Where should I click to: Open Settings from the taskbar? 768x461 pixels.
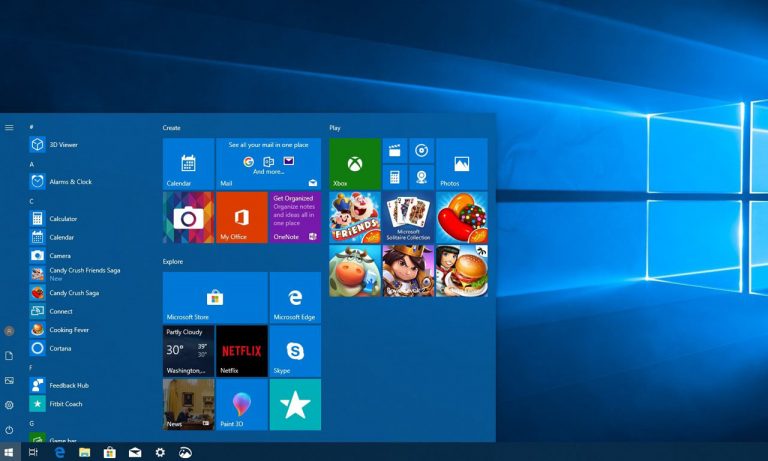click(x=160, y=452)
